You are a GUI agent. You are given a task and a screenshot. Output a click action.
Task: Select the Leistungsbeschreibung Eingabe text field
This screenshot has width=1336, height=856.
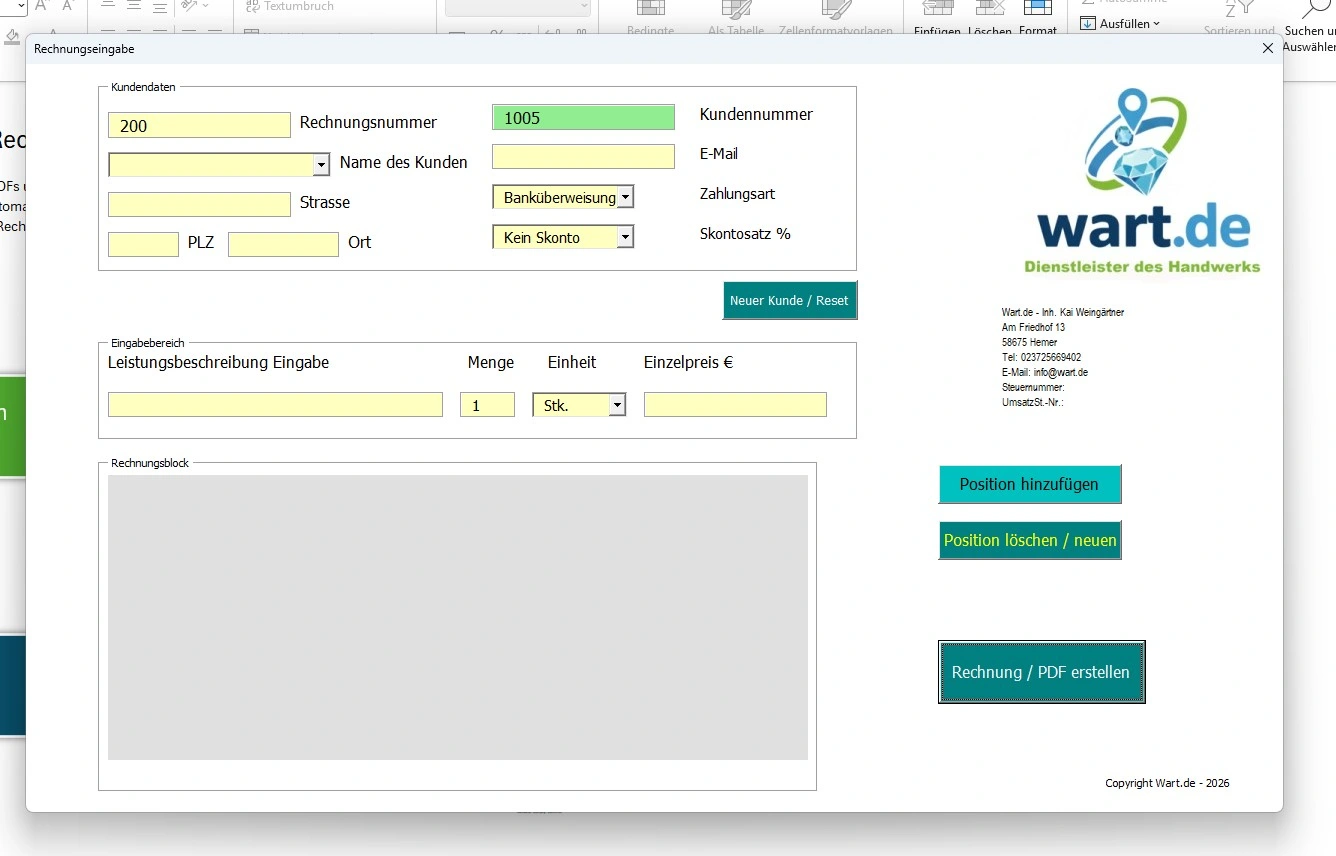275,405
